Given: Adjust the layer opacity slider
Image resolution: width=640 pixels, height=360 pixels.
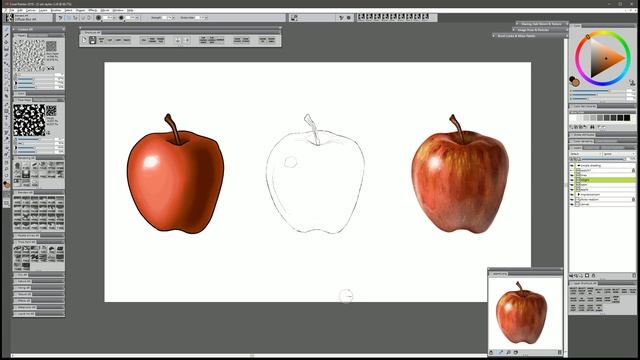Looking at the screenshot, I should point(603,159).
